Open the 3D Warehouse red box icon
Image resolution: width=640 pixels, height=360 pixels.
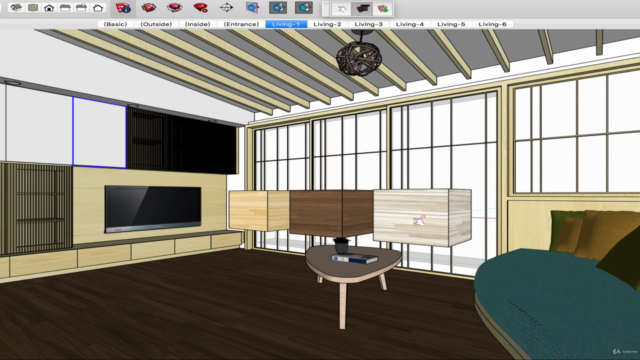(149, 7)
